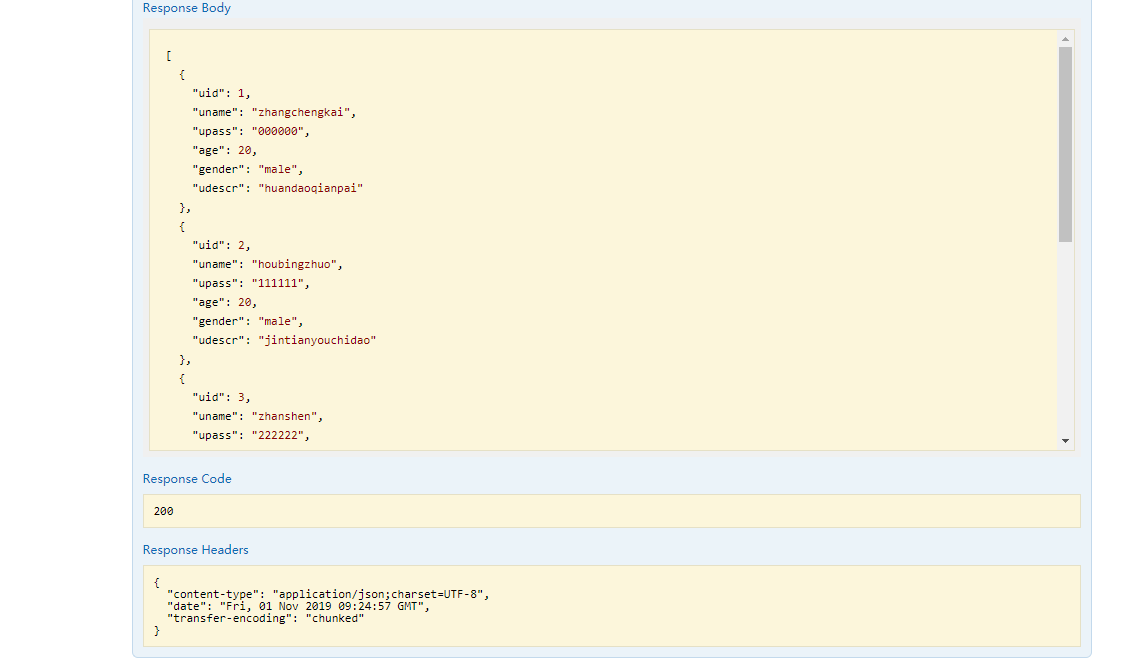The width and height of the screenshot is (1127, 671).
Task: Click the scrollbar up arrow
Action: click(x=1063, y=38)
